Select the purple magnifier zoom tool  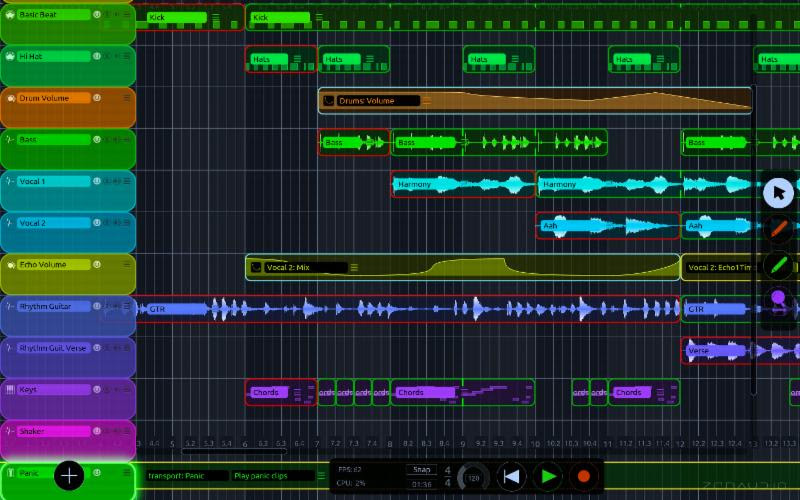(x=779, y=300)
